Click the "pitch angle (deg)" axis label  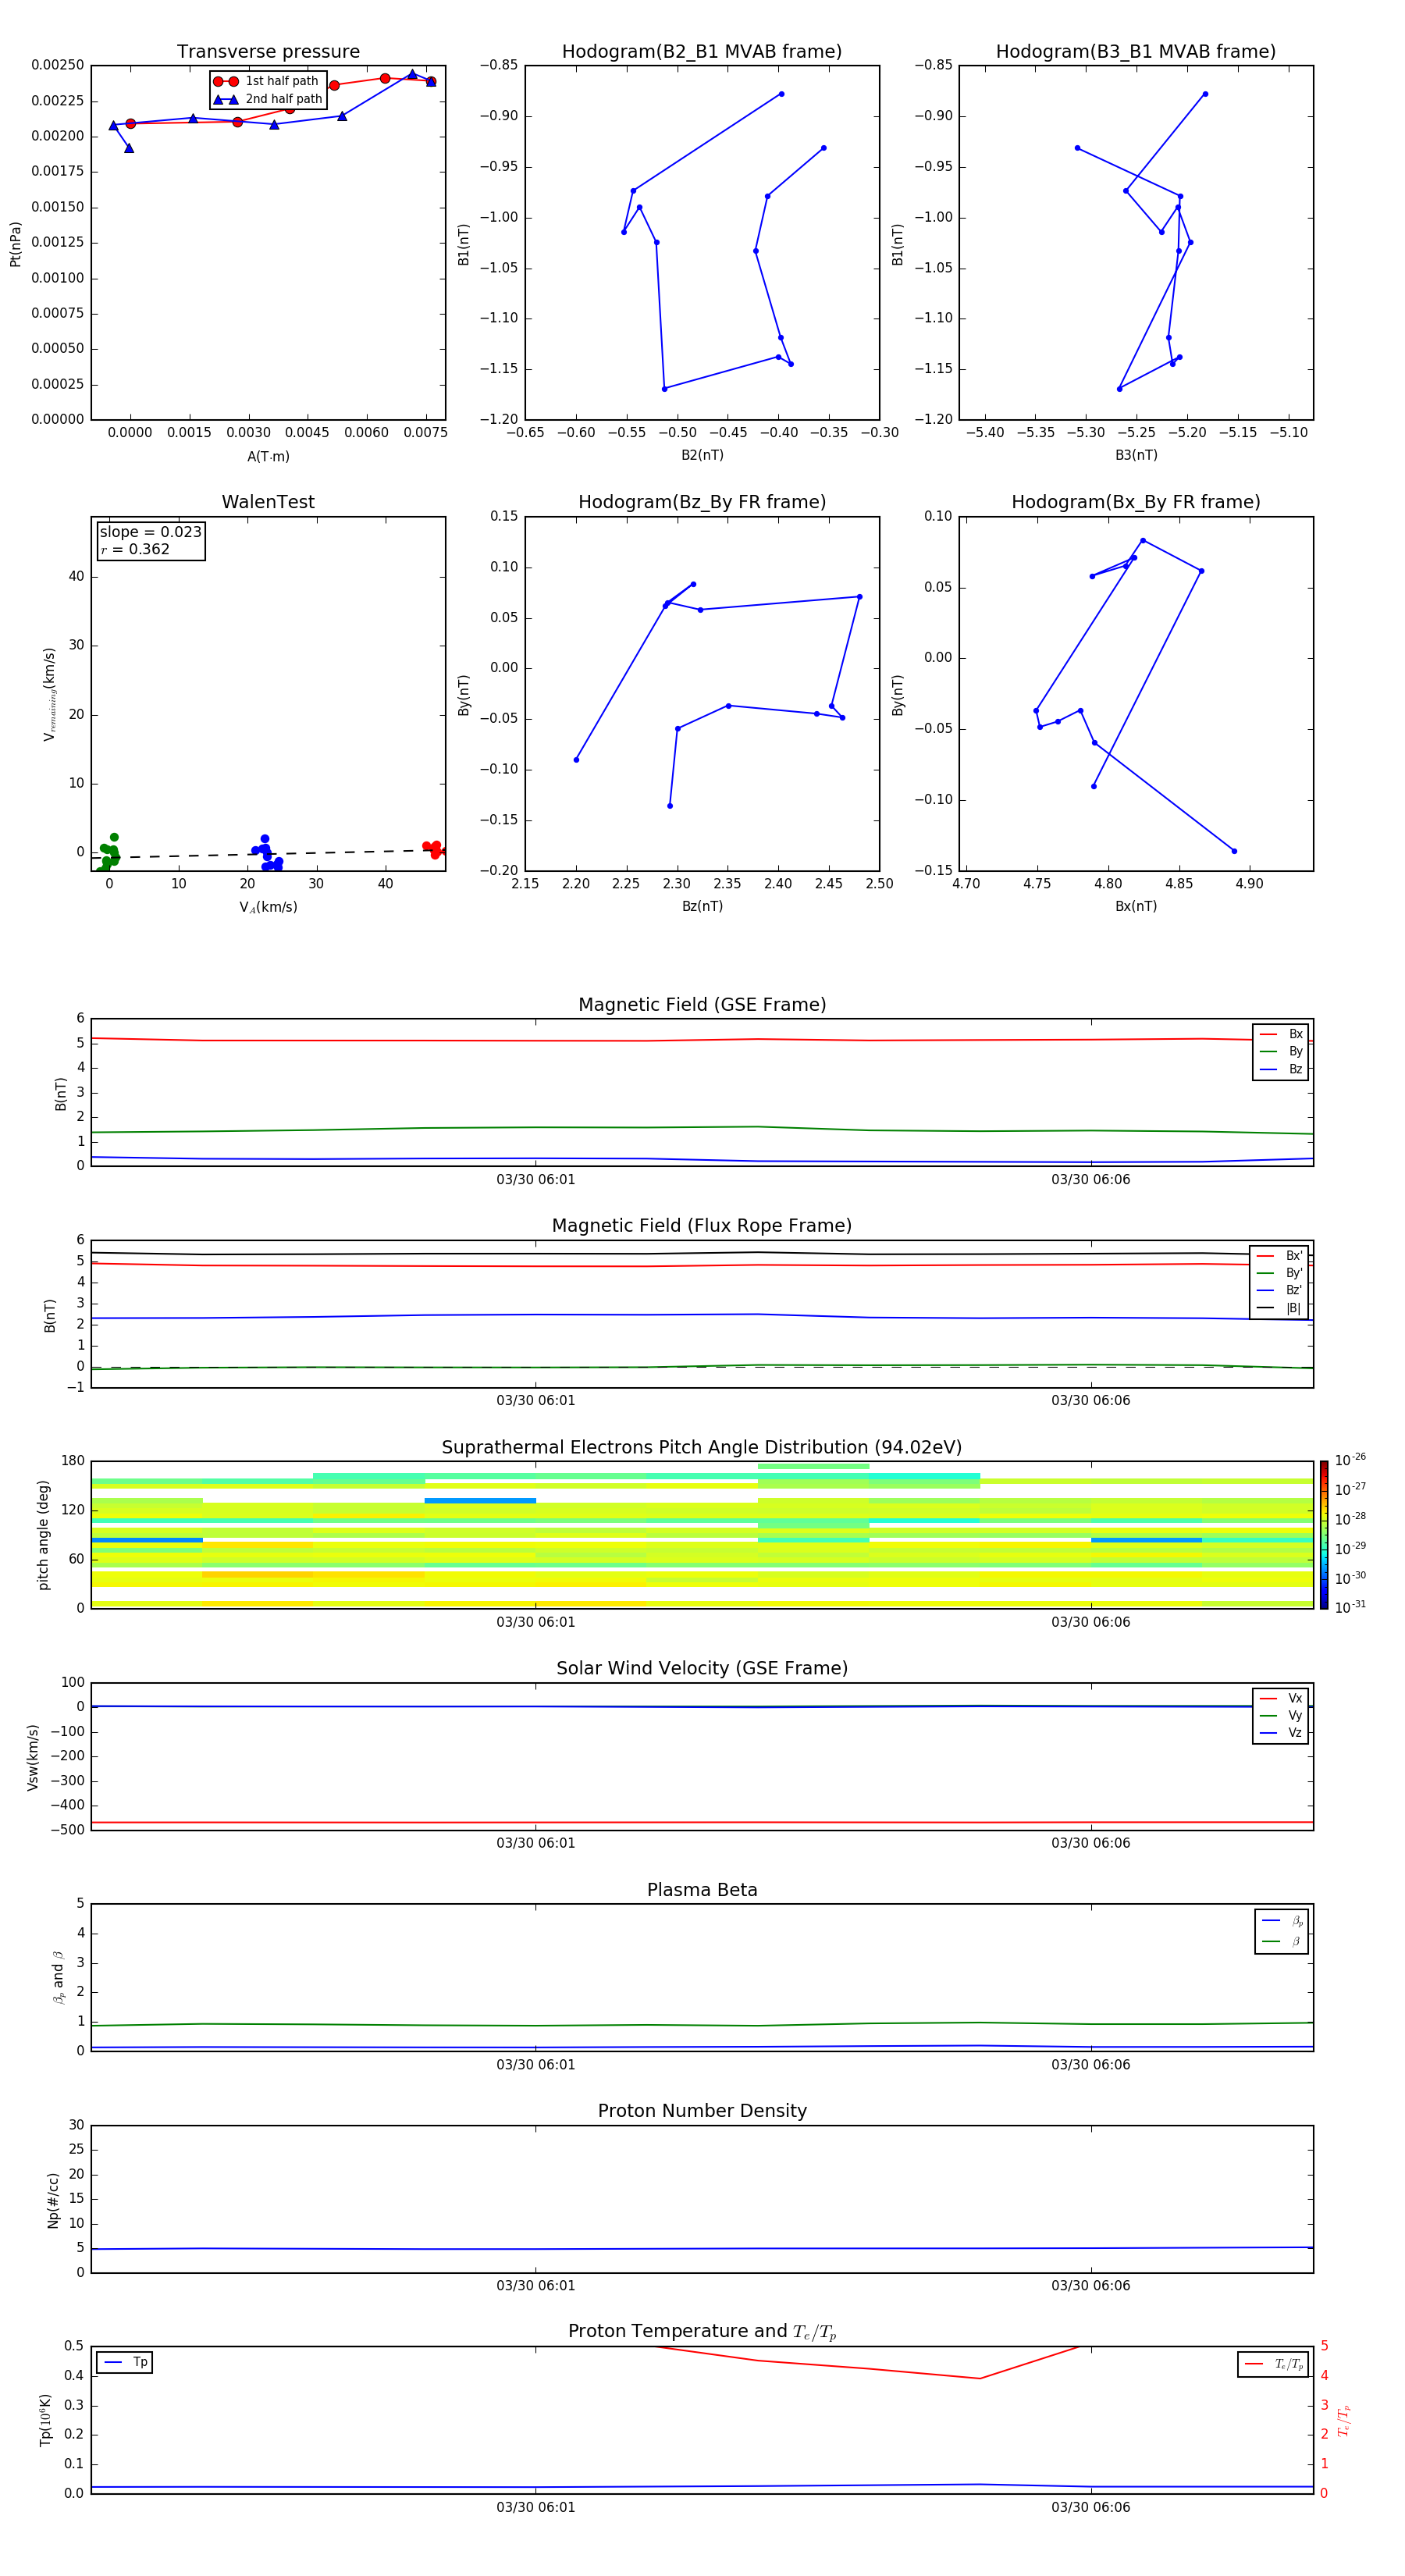[x=43, y=1534]
